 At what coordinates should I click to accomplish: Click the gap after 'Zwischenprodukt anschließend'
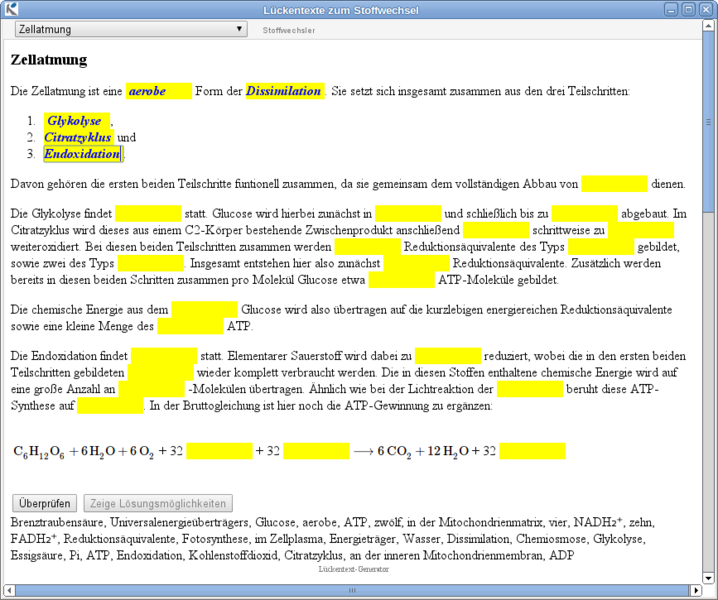496,230
